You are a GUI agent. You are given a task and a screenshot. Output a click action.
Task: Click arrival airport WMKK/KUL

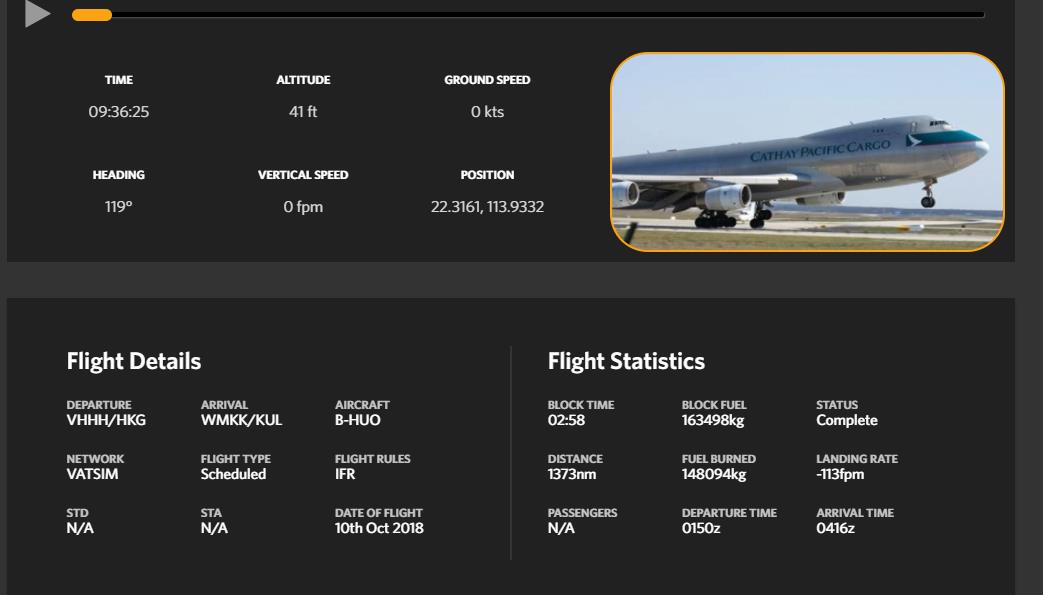pos(241,420)
